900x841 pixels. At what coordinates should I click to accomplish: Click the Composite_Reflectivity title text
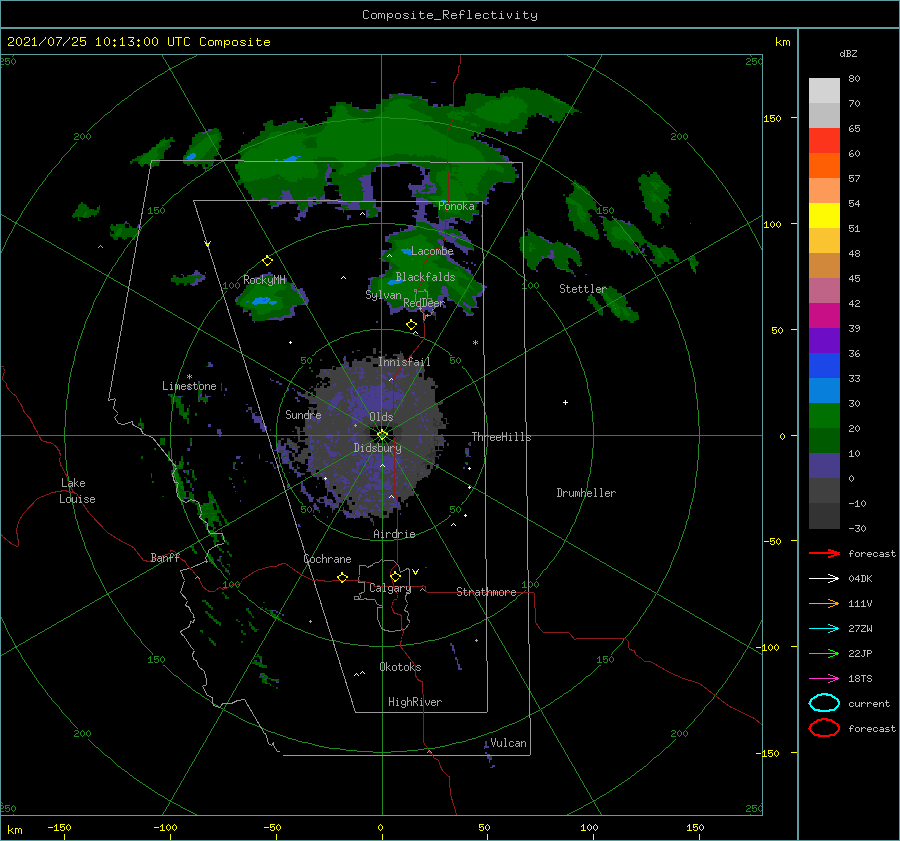pos(450,15)
